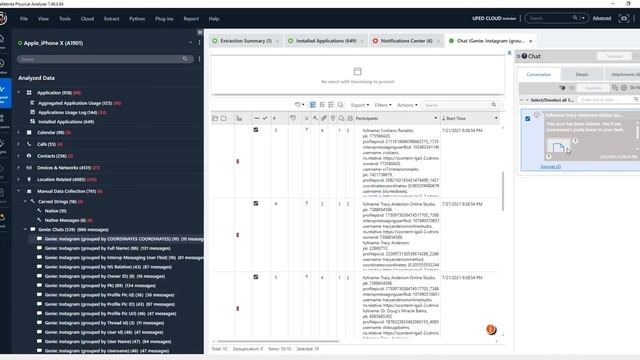Click the screenshot capture icon in top bar

(623, 18)
